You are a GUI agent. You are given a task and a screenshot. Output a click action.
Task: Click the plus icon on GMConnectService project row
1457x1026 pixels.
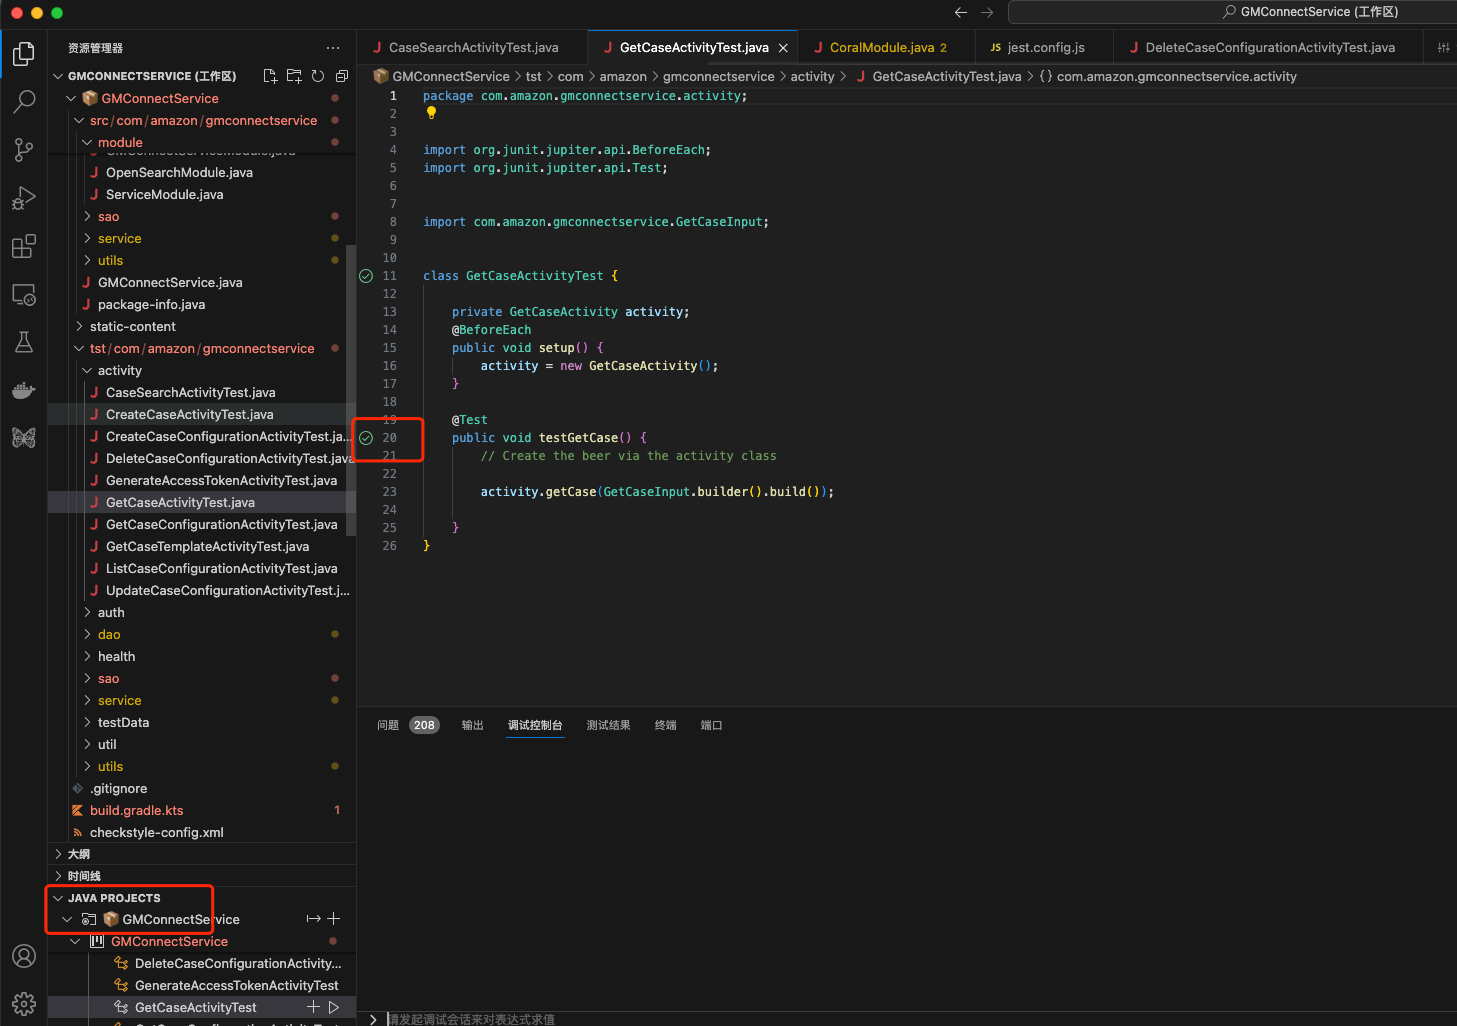(334, 919)
